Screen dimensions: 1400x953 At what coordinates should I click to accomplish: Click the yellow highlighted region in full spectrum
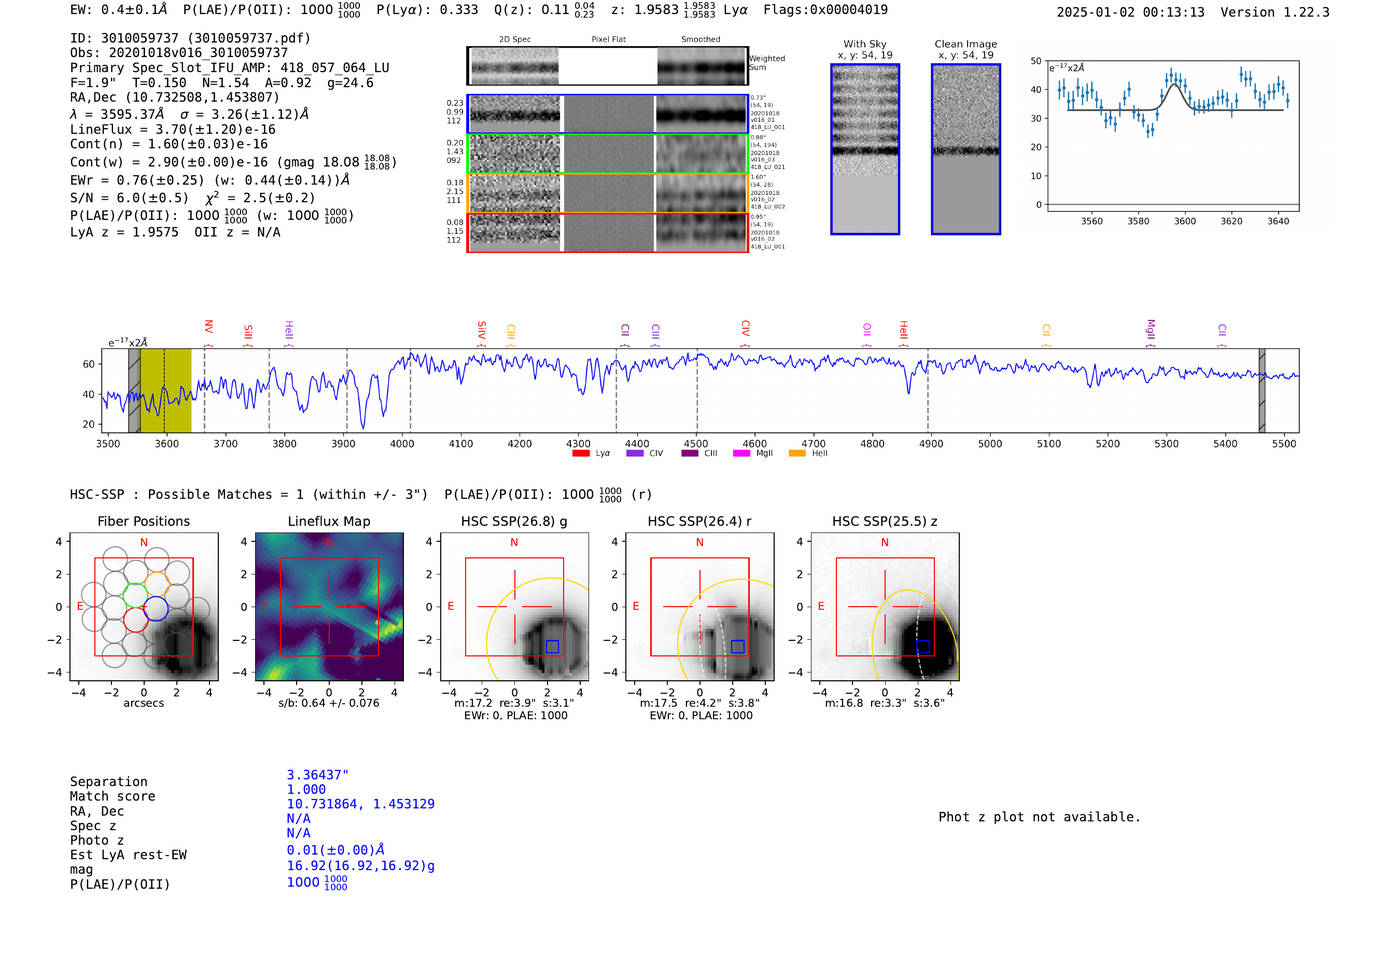click(166, 391)
